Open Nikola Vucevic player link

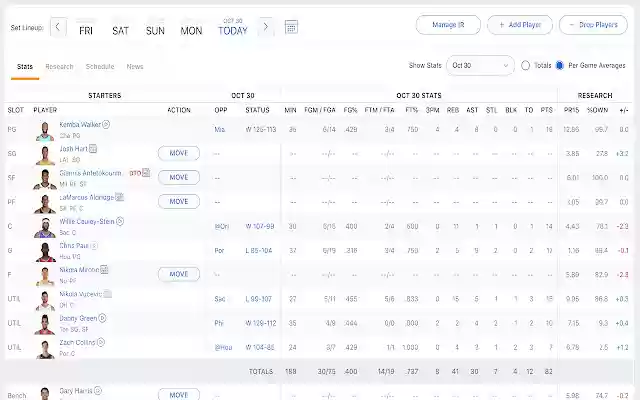[81, 294]
